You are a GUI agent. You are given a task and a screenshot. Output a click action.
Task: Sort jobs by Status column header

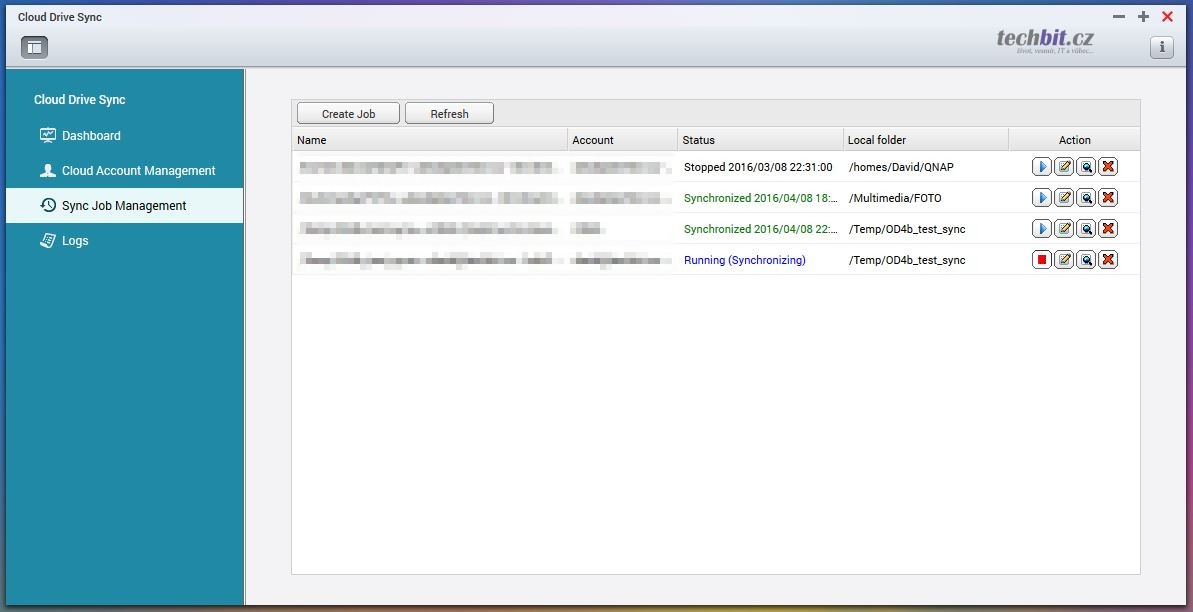click(x=699, y=140)
